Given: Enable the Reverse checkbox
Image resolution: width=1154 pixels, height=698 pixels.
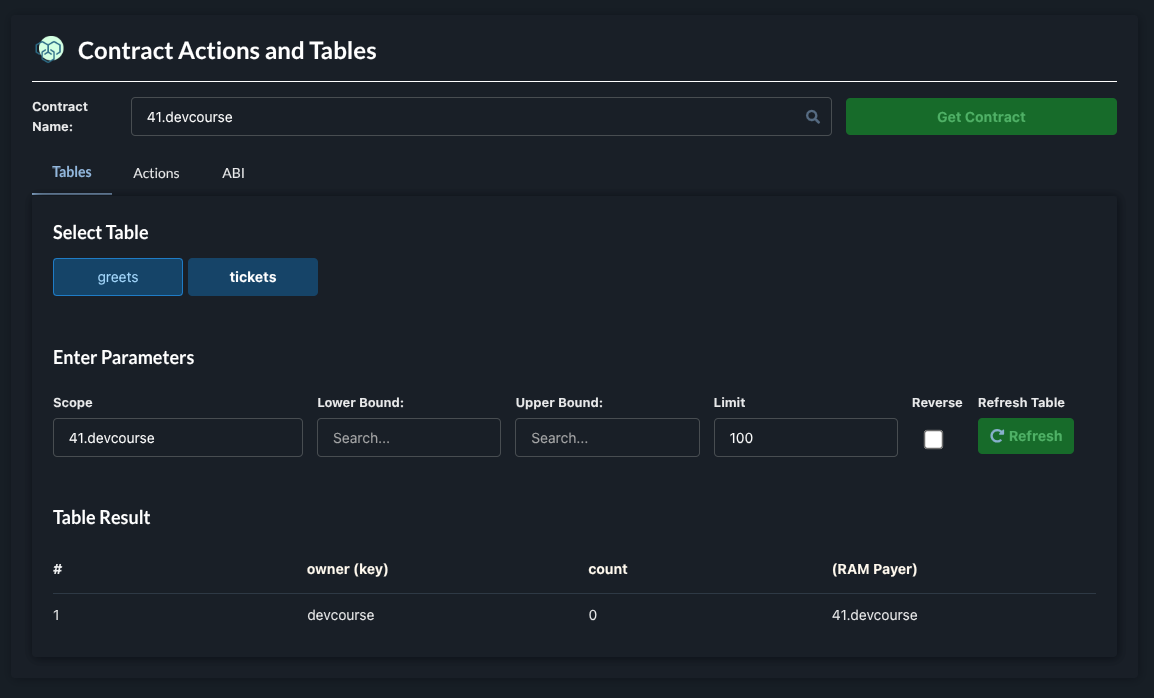Looking at the screenshot, I should click(x=933, y=439).
